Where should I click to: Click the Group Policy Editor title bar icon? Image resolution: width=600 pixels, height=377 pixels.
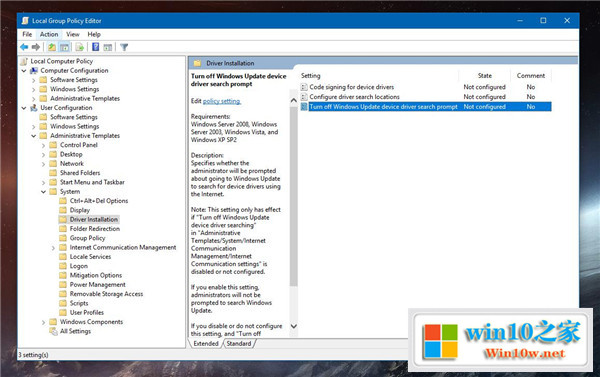coord(25,21)
